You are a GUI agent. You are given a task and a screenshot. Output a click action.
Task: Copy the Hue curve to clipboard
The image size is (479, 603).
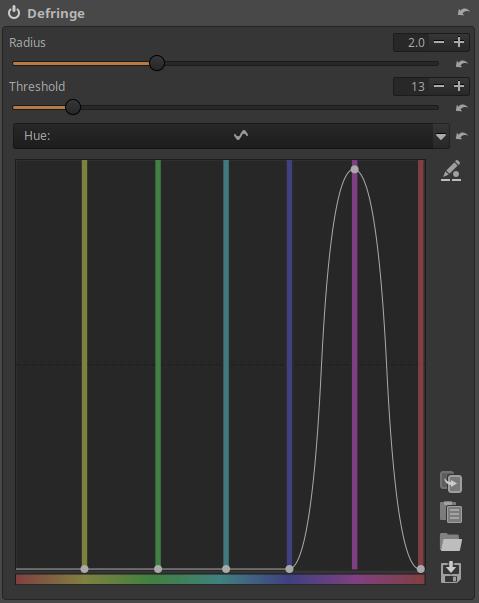click(451, 482)
